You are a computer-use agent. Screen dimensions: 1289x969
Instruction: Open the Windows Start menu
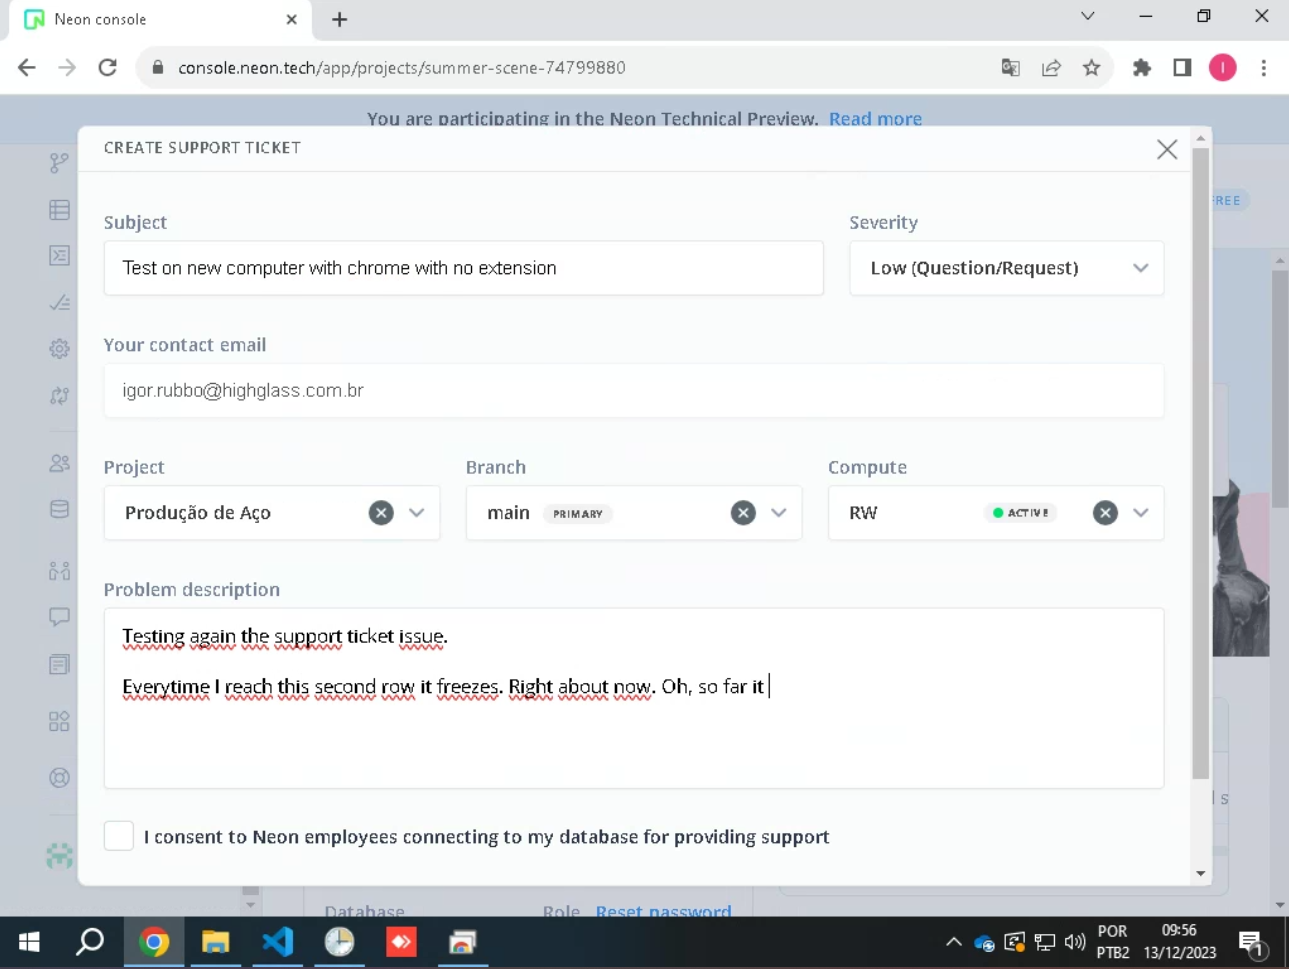tap(29, 942)
